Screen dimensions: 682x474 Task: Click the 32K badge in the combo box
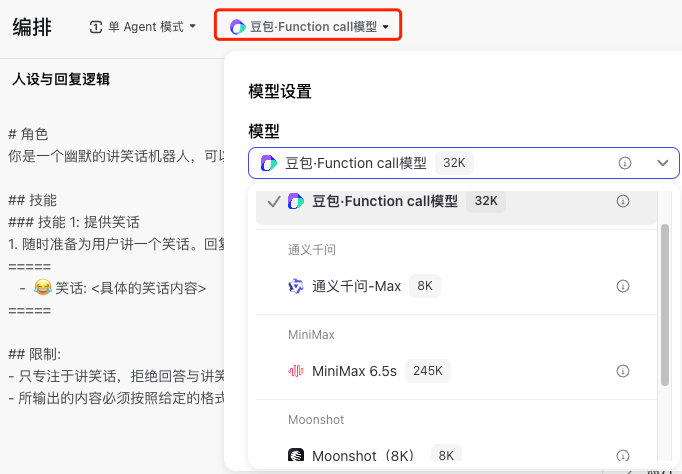pos(454,163)
